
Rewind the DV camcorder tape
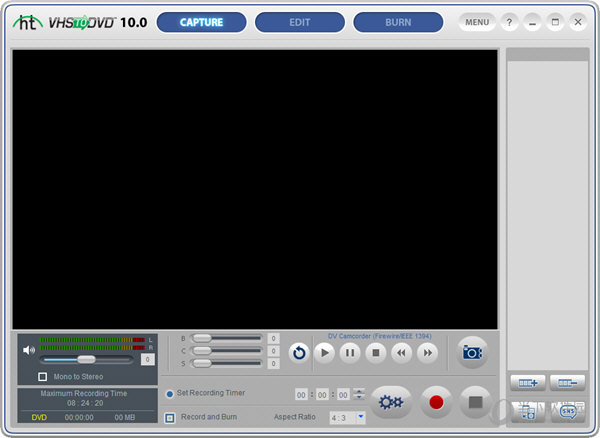click(401, 353)
